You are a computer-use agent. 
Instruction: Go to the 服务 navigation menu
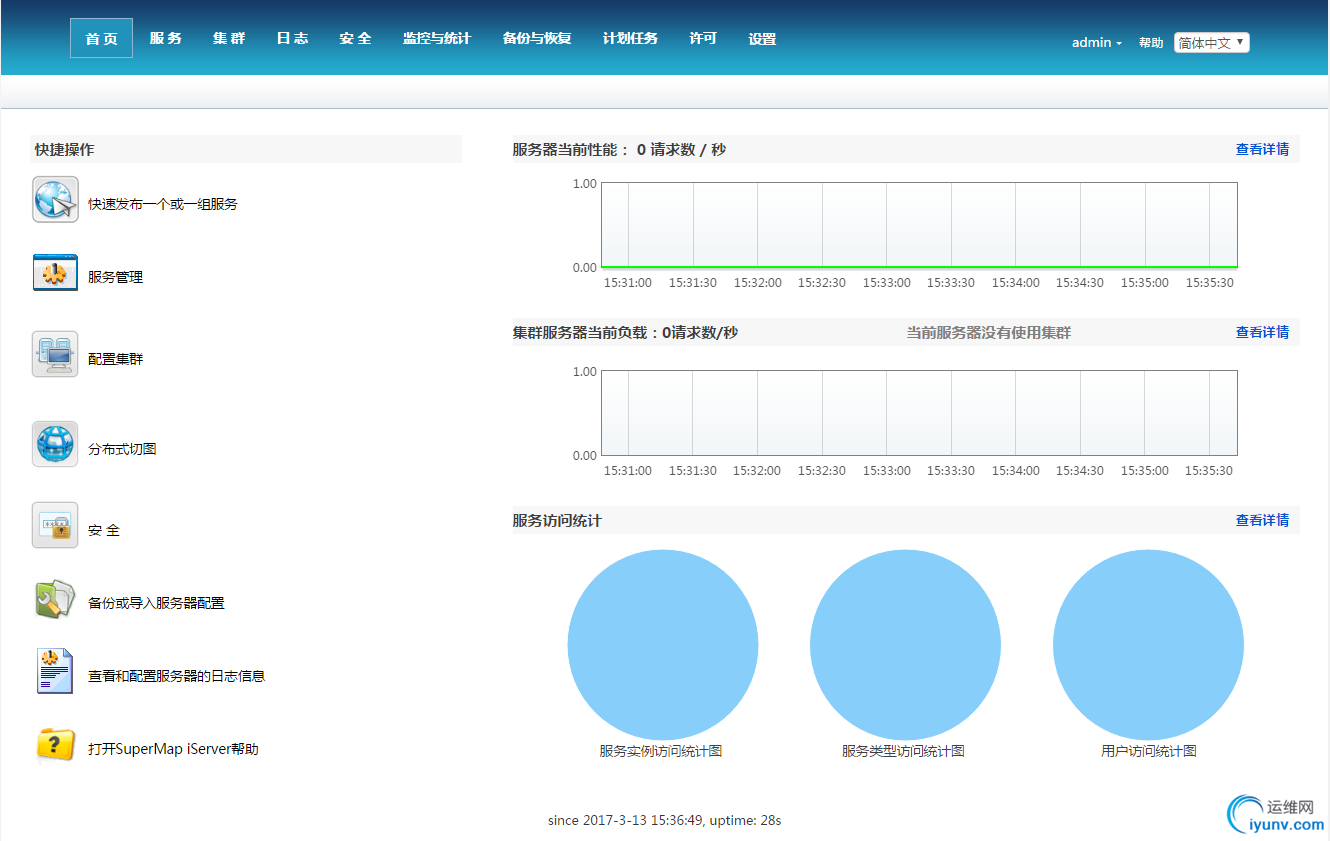166,38
